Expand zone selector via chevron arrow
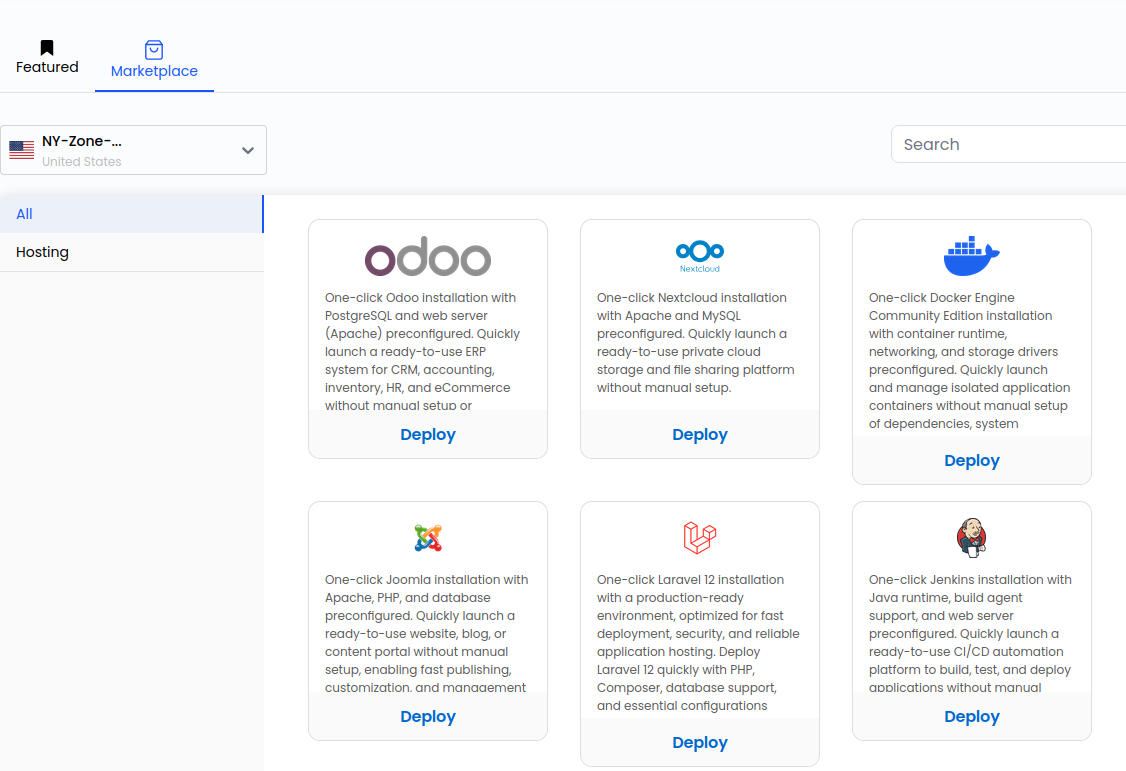This screenshot has height=771, width=1126. (248, 151)
